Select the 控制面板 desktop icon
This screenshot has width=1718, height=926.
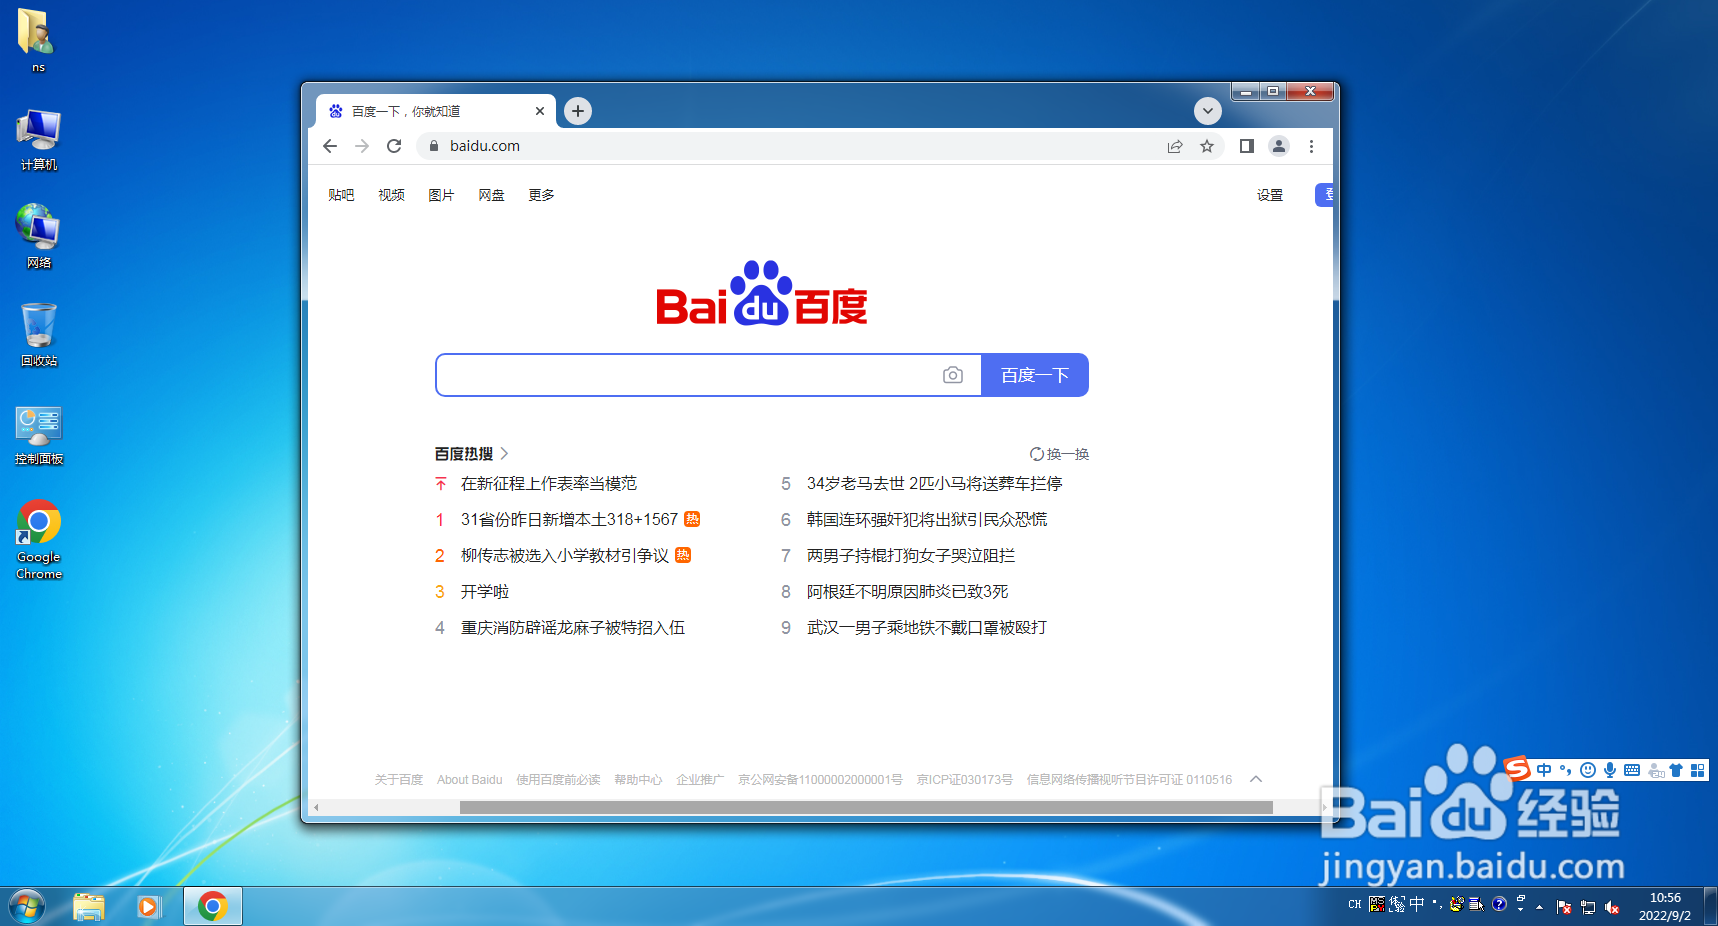click(38, 435)
